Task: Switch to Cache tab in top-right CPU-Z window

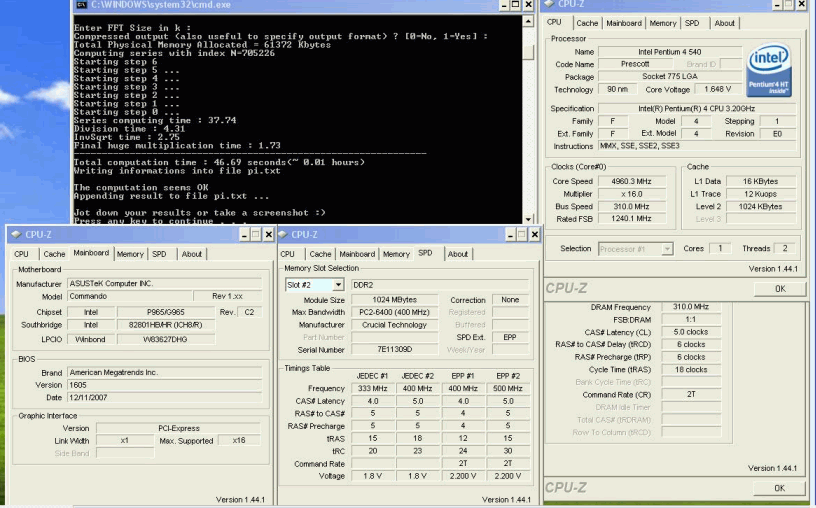Action: 587,23
